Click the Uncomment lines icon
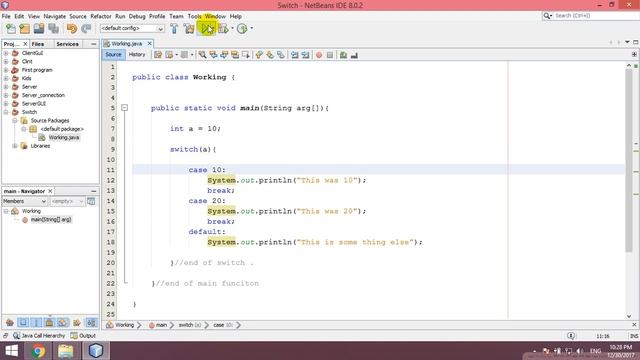 coord(354,55)
